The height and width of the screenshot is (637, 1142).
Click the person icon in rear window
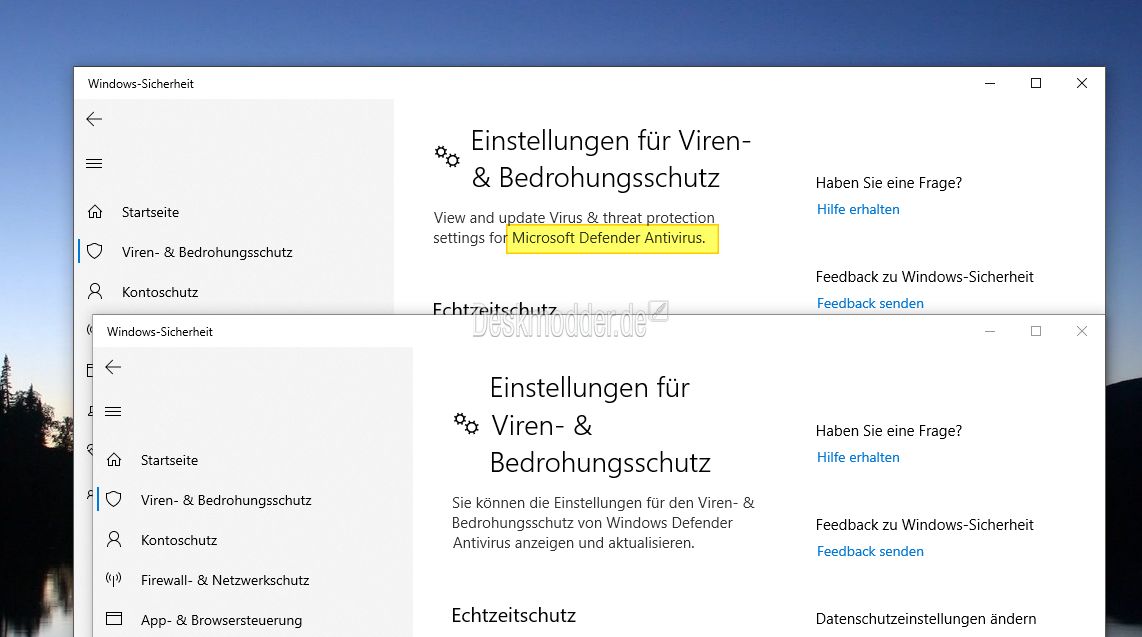95,292
